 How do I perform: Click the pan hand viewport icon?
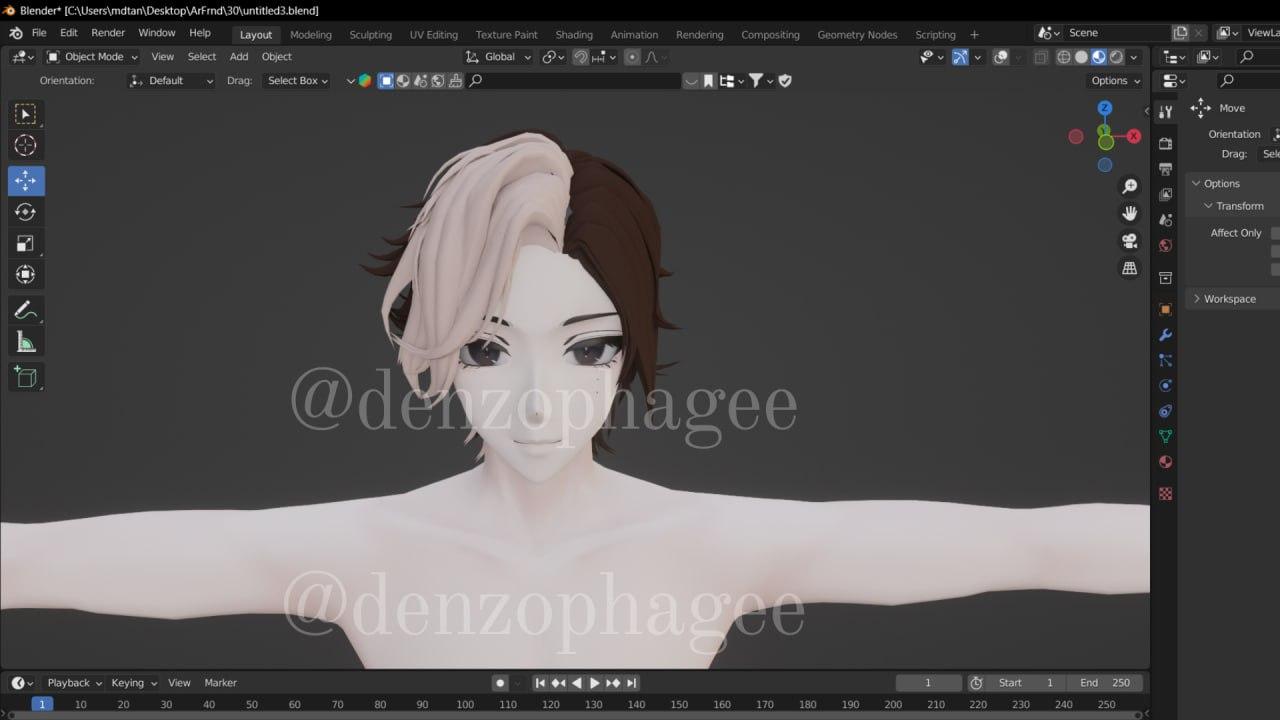click(x=1129, y=213)
